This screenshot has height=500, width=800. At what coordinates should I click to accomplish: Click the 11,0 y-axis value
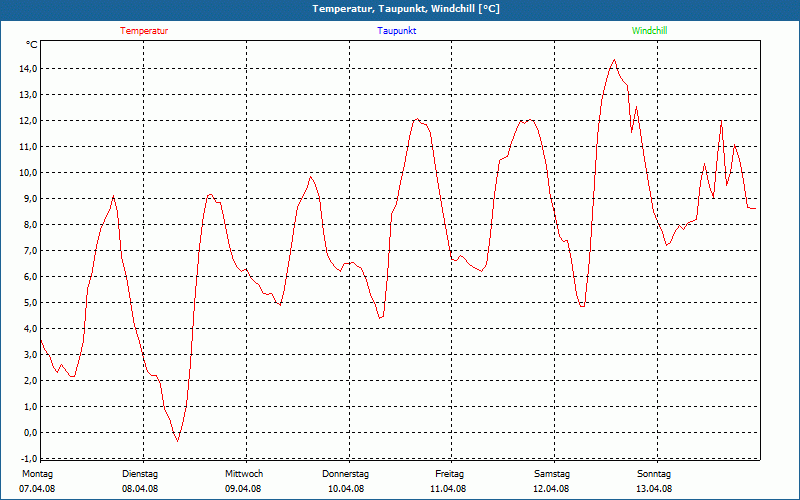(x=28, y=147)
